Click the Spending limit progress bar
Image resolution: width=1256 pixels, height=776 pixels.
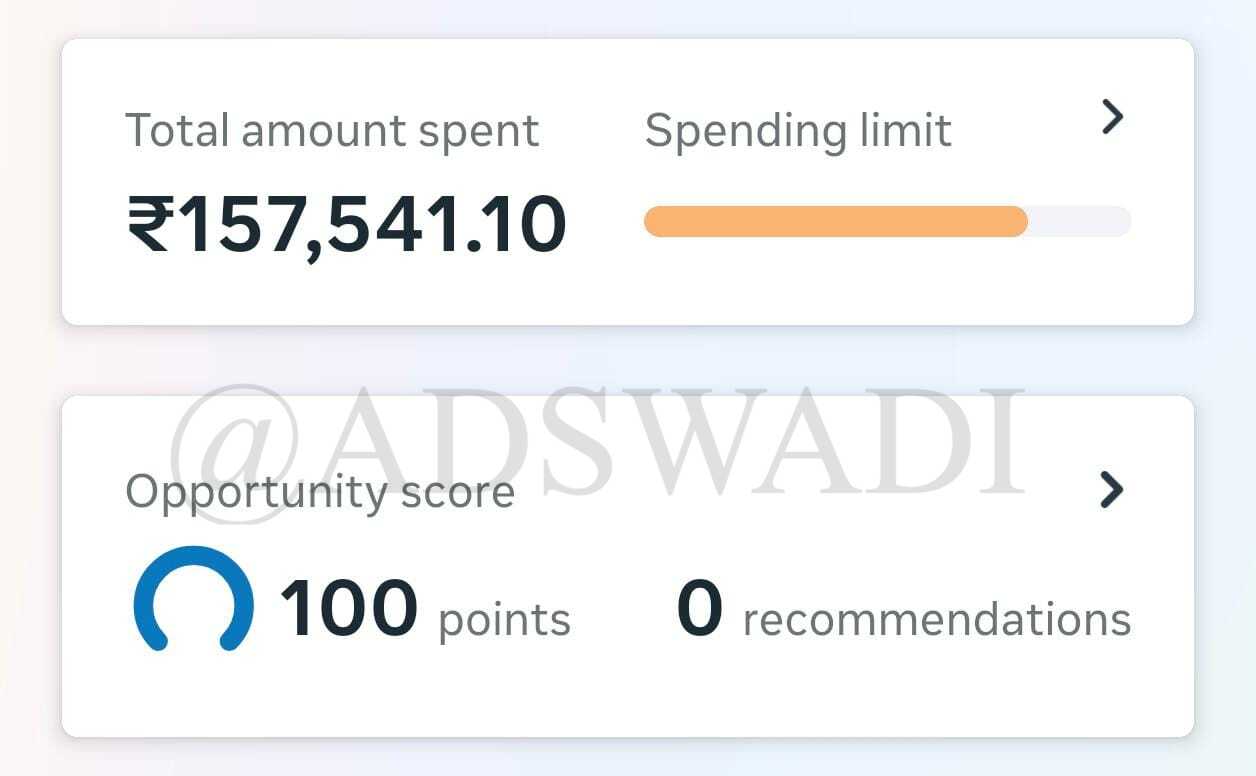(x=887, y=222)
